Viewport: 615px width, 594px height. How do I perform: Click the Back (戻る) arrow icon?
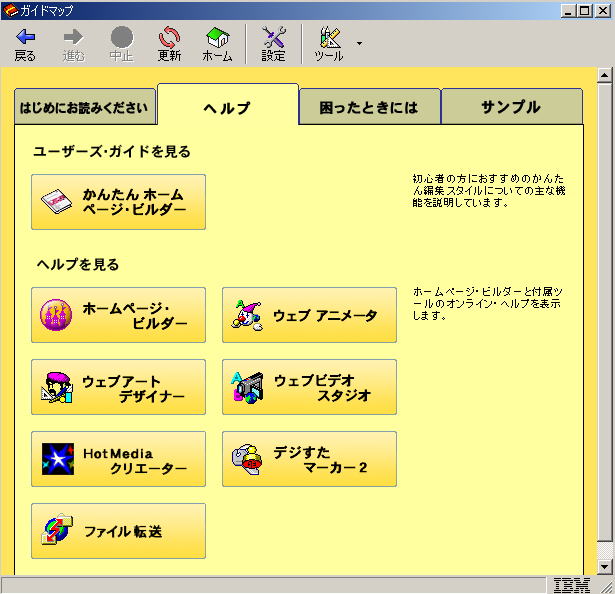[x=25, y=38]
